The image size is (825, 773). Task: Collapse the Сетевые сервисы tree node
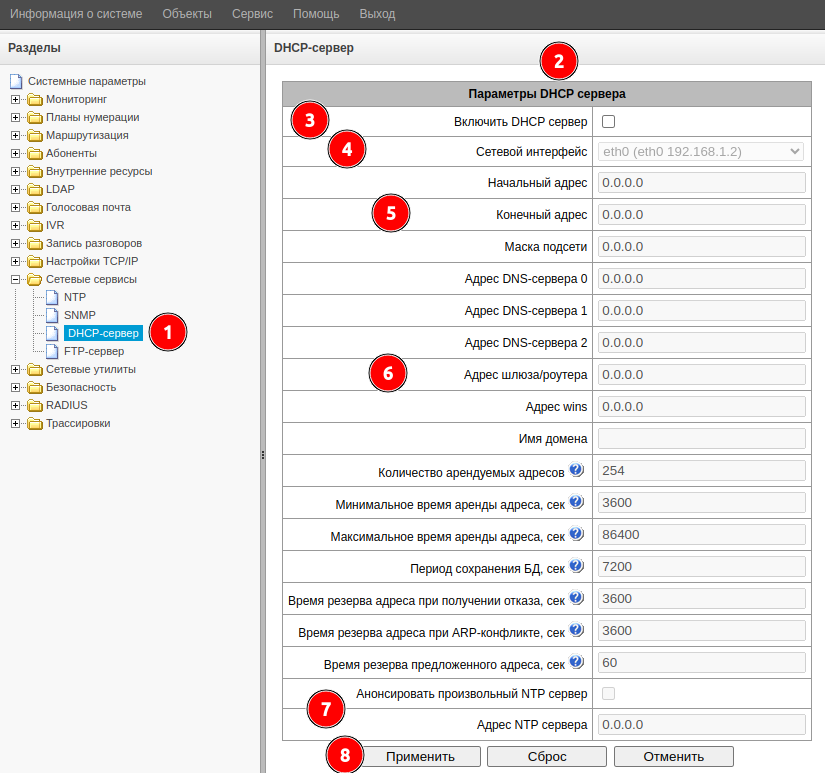[x=16, y=280]
